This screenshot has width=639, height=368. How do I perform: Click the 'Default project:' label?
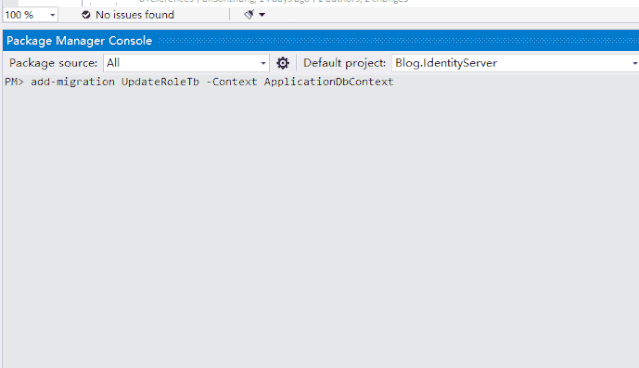tap(344, 63)
